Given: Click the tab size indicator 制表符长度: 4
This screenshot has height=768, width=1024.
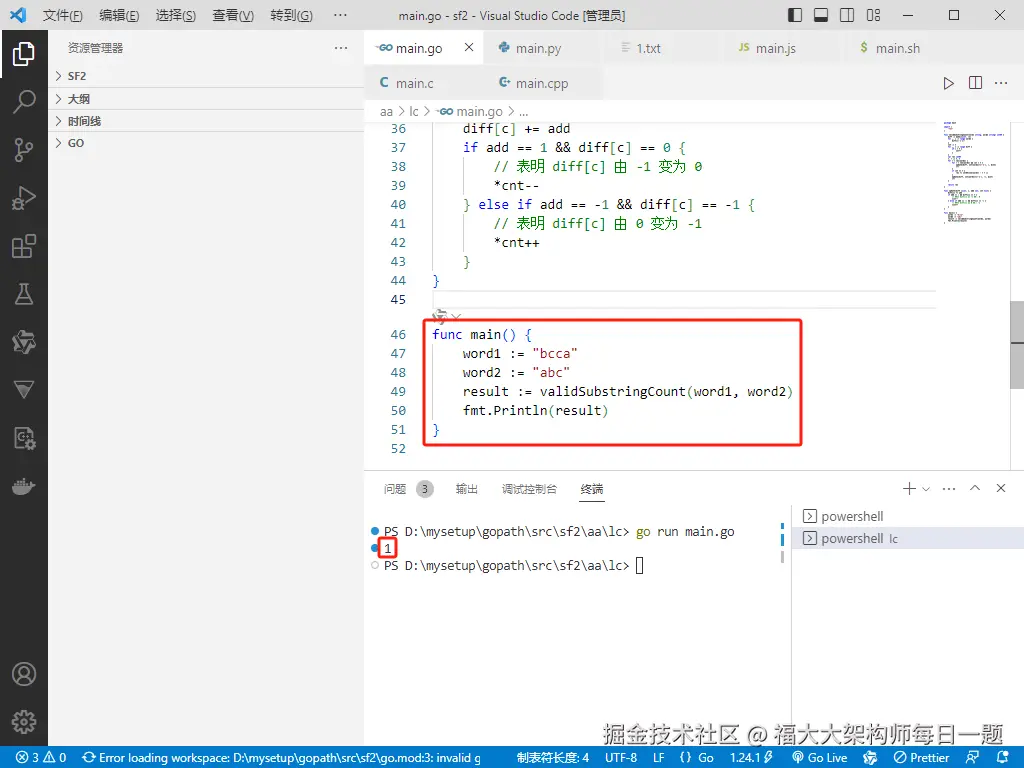Looking at the screenshot, I should (552, 758).
